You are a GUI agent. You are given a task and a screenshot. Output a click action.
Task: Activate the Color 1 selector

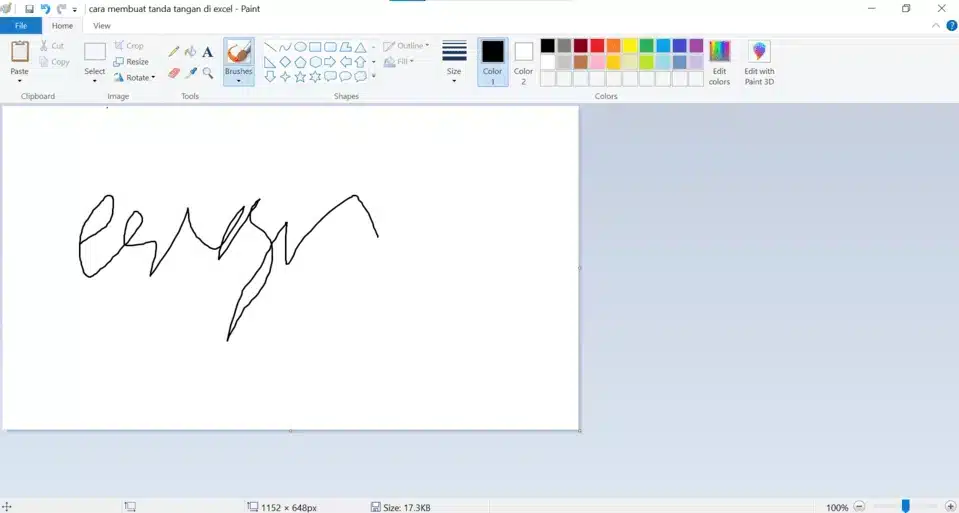pos(492,62)
